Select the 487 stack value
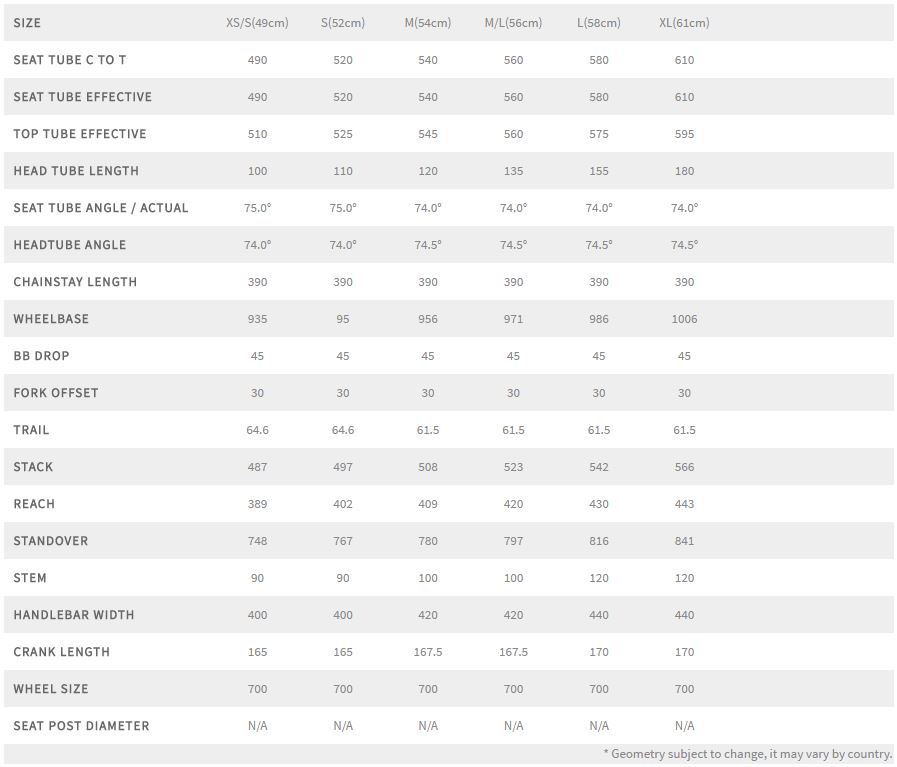The width and height of the screenshot is (897, 767). tap(257, 467)
